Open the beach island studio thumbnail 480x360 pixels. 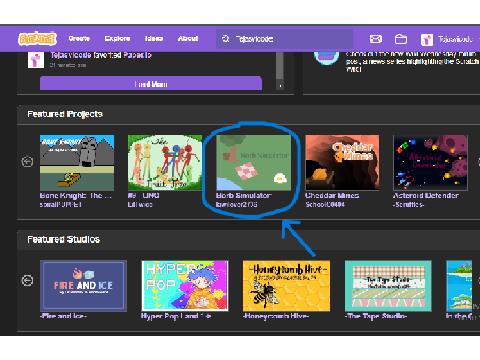[459, 286]
